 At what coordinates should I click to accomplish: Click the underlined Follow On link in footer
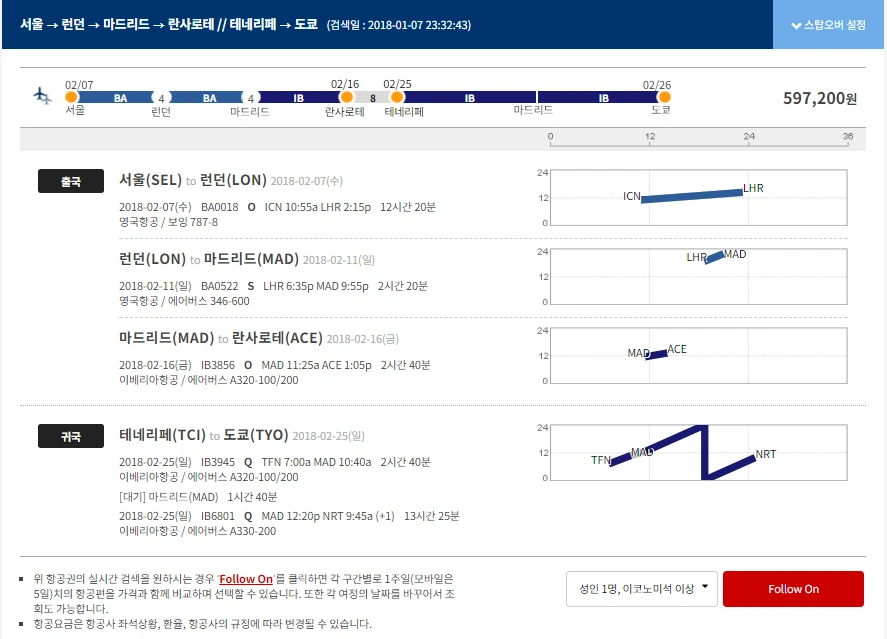click(x=247, y=579)
